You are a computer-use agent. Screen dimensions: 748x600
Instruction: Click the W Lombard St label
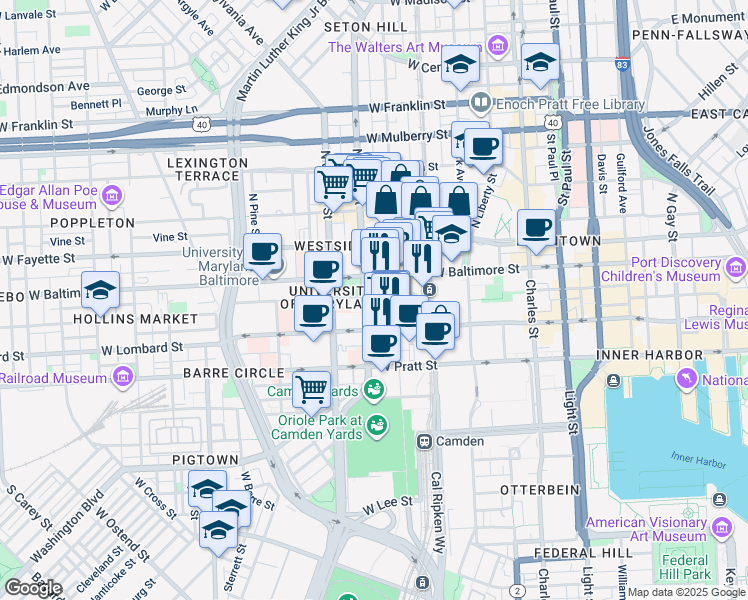(142, 349)
